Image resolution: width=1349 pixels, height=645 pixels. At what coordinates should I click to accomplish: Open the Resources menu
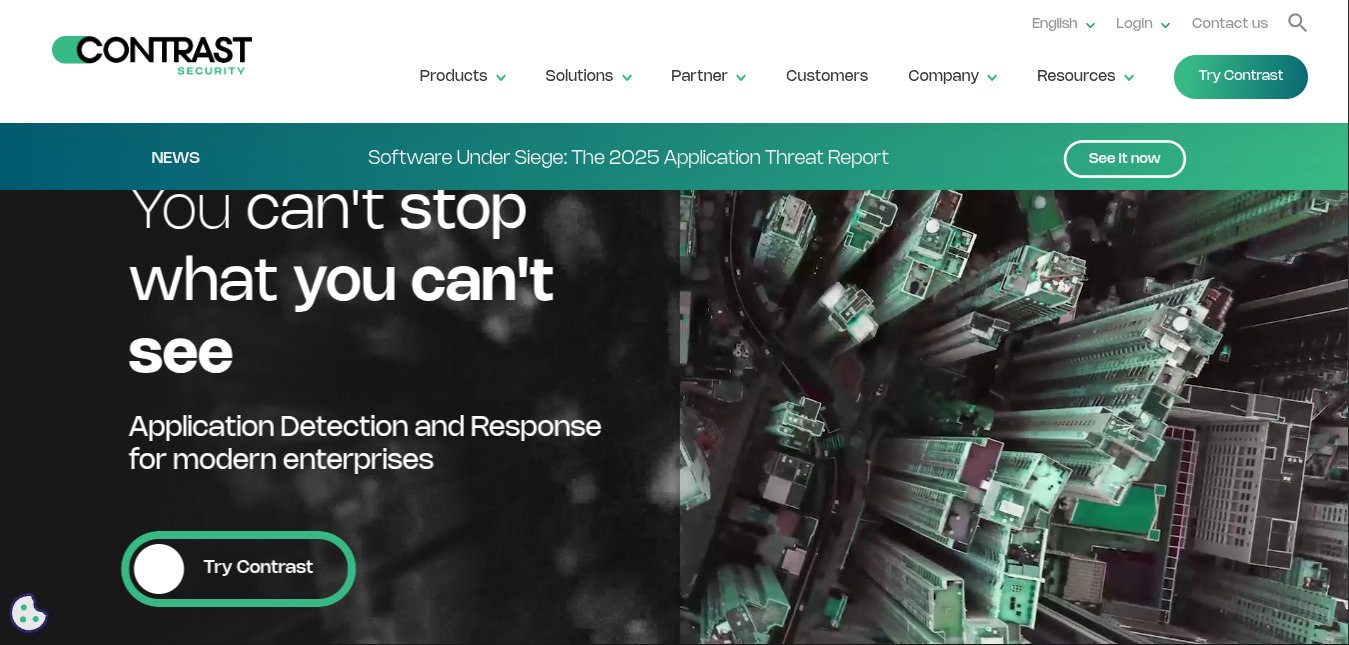pyautogui.click(x=1086, y=76)
